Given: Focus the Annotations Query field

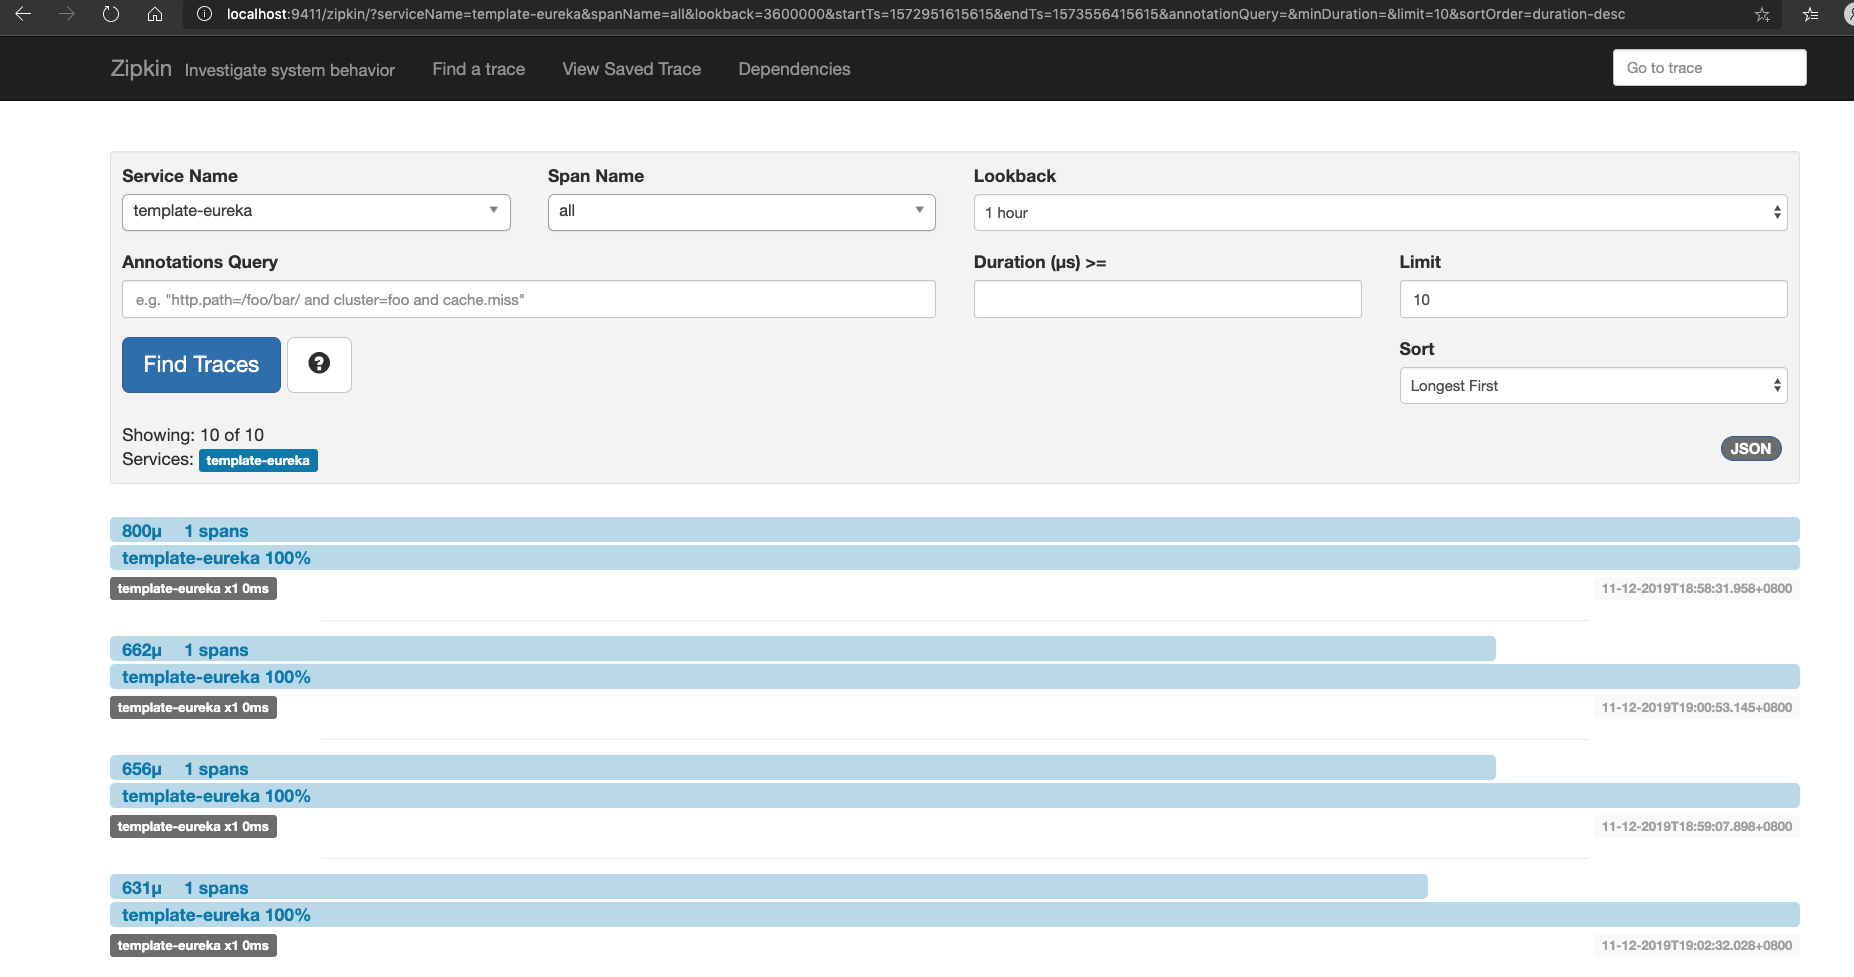Looking at the screenshot, I should [528, 299].
